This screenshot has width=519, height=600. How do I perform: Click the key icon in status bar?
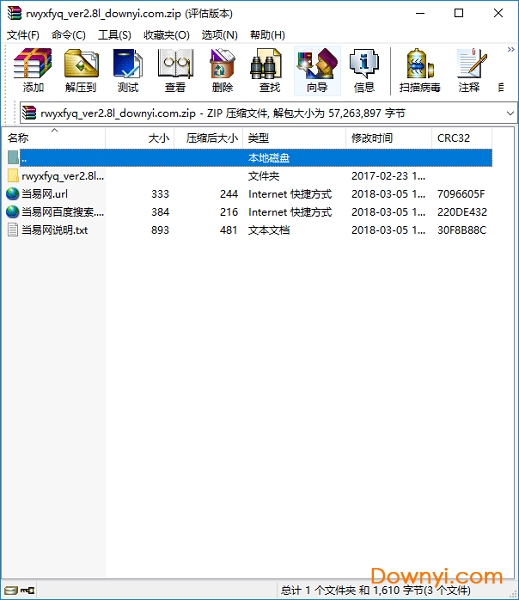[27, 590]
